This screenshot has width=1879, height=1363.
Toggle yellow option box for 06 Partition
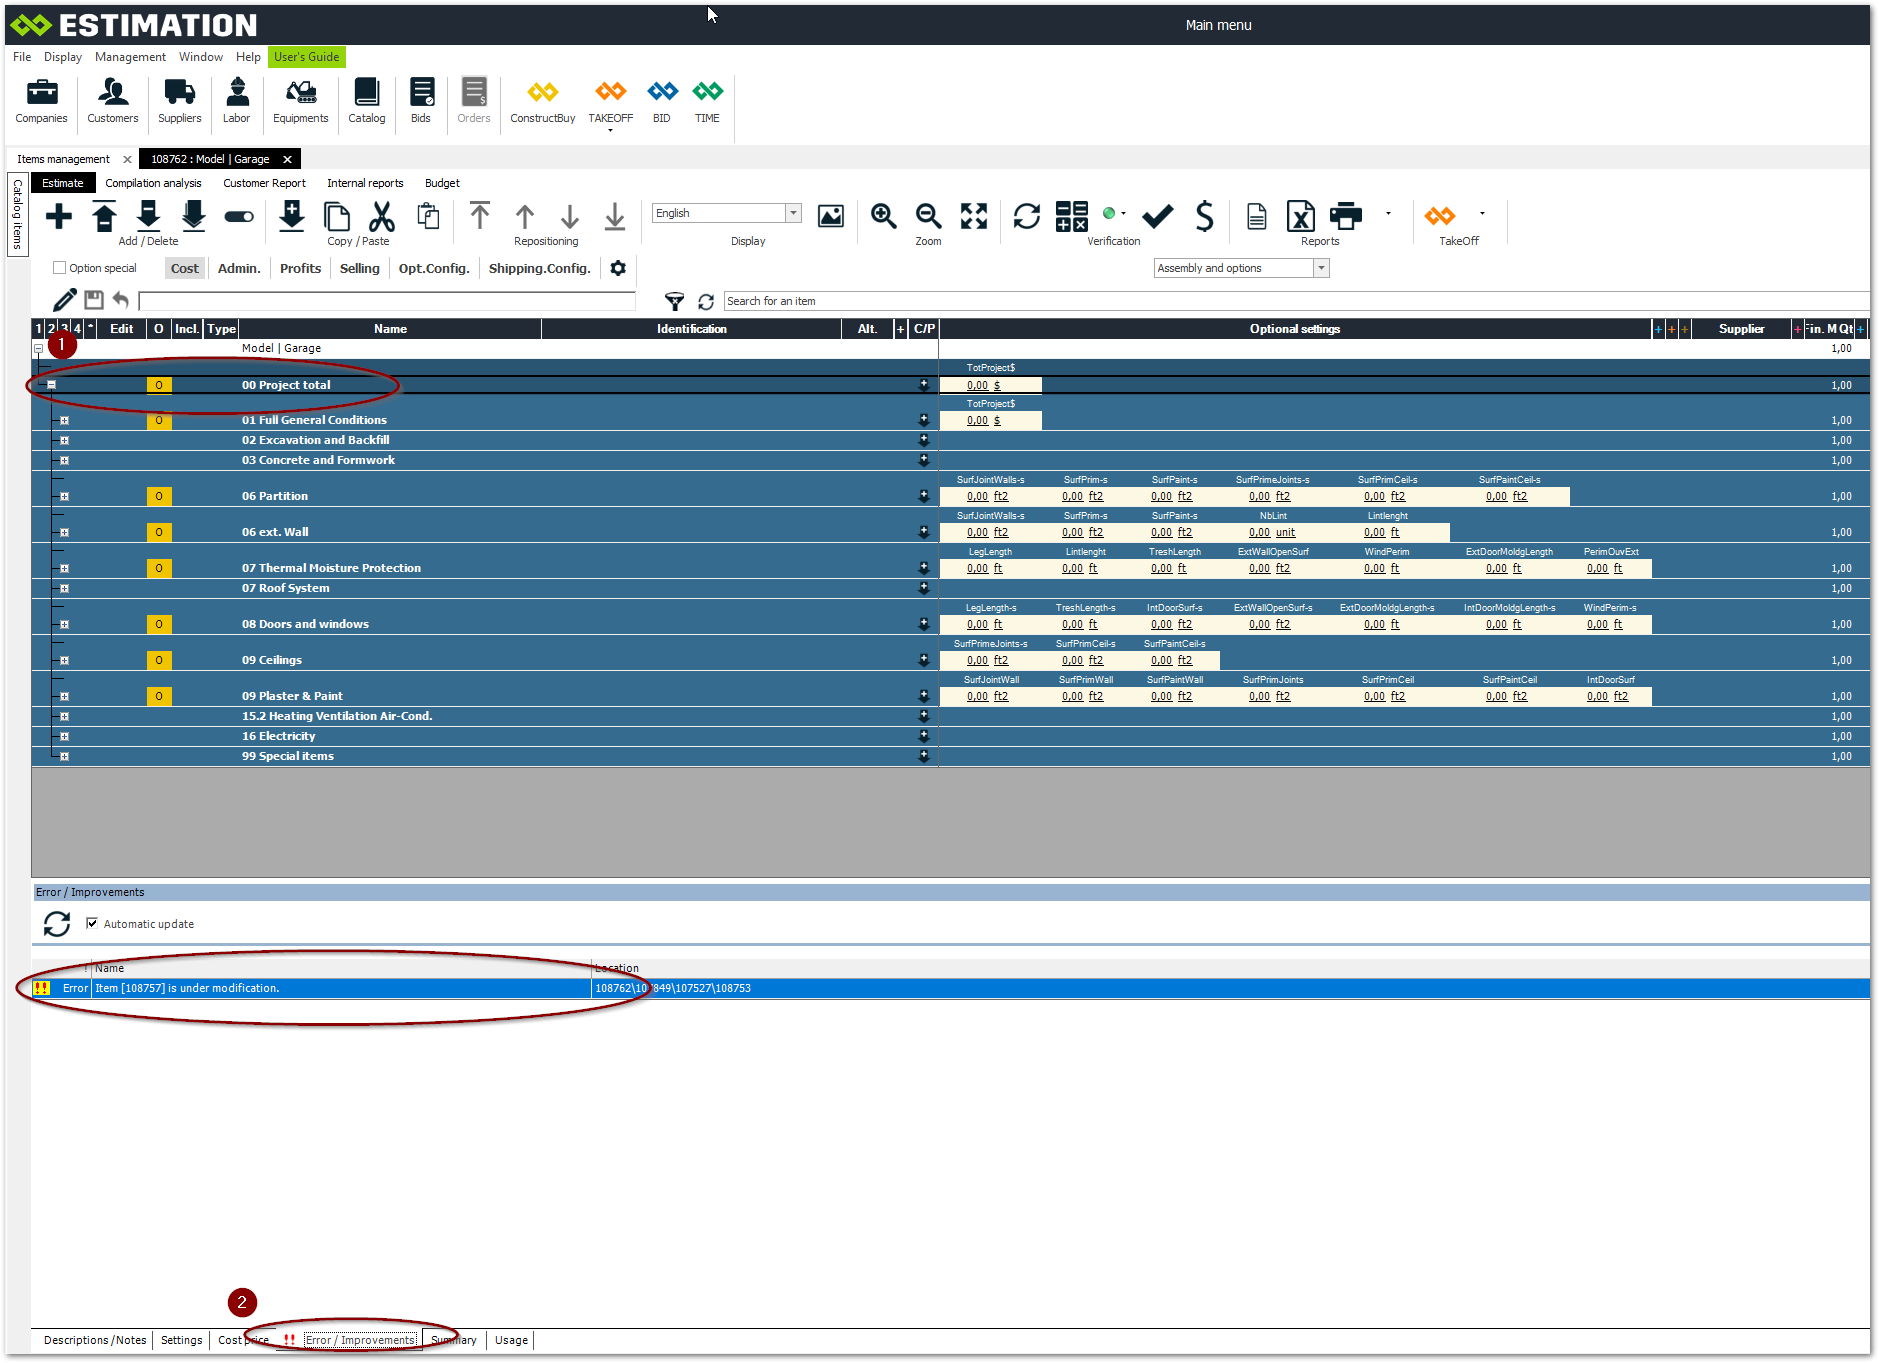(159, 496)
